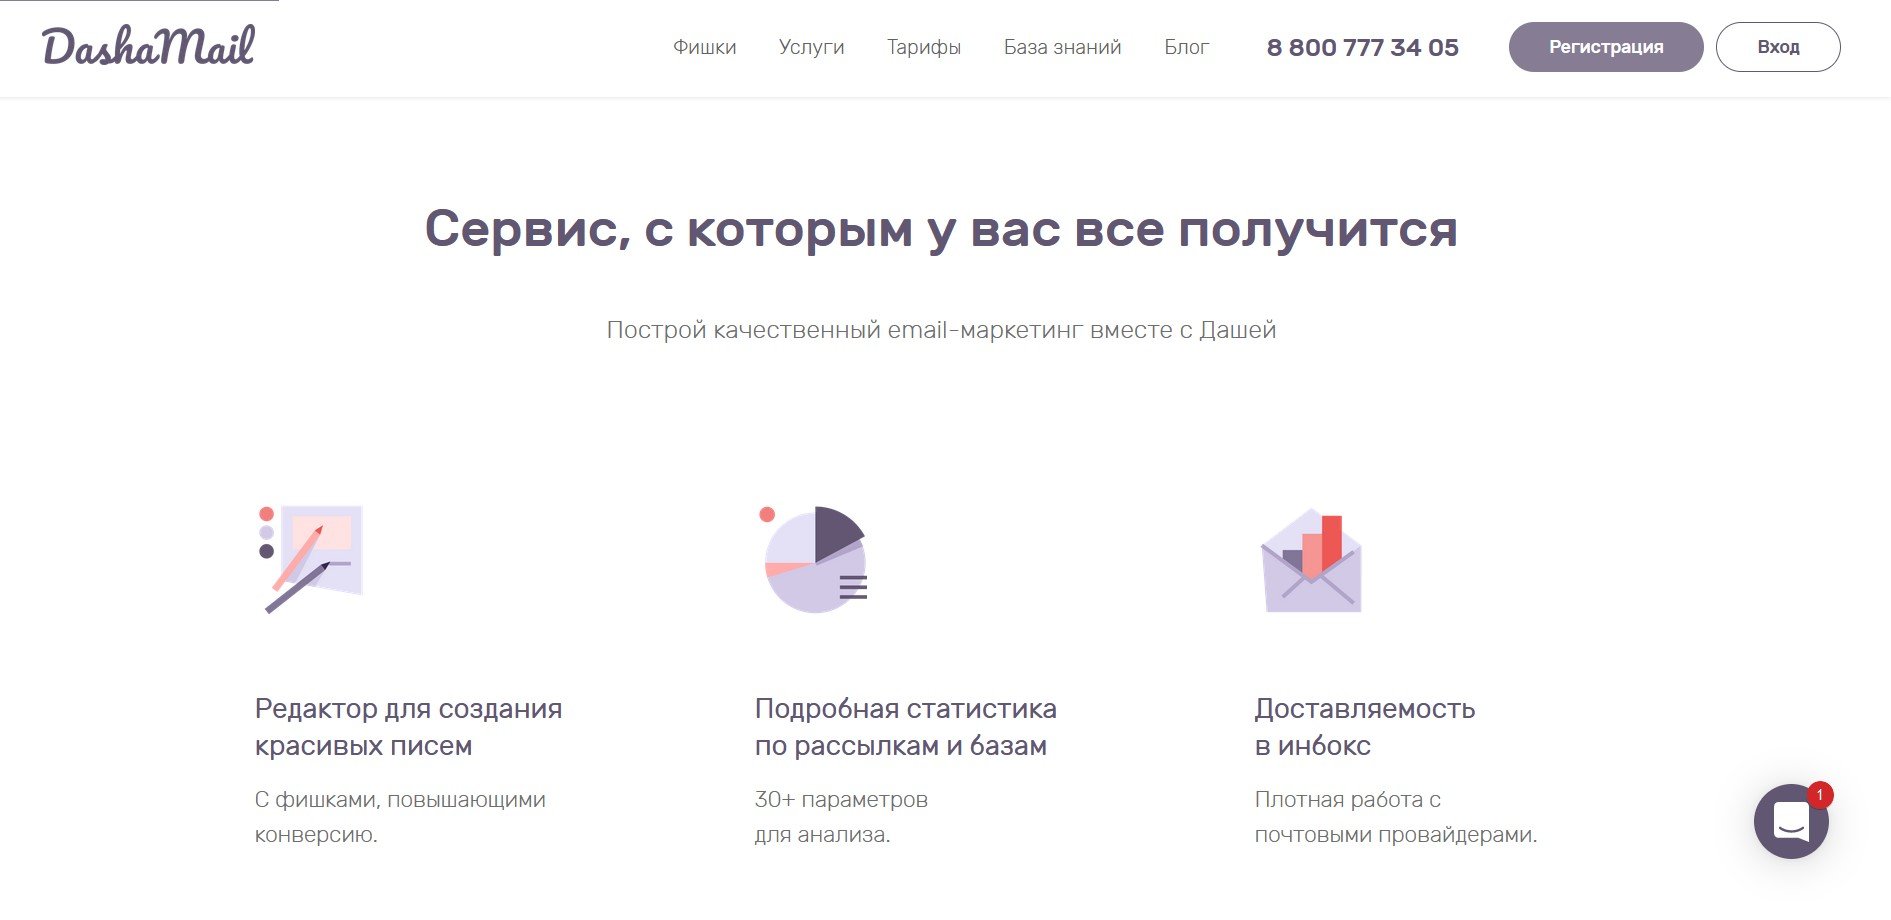Click the letter editor pencil illustration

pyautogui.click(x=309, y=558)
